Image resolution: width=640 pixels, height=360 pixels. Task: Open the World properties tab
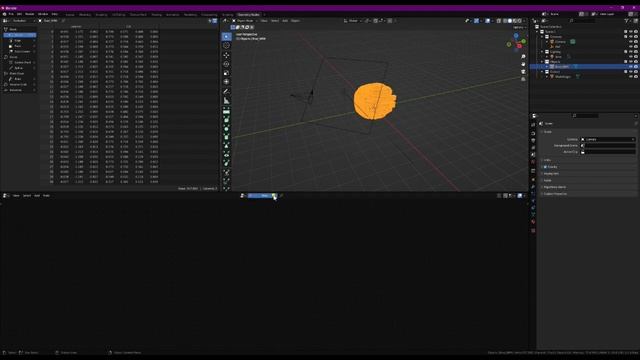[533, 162]
